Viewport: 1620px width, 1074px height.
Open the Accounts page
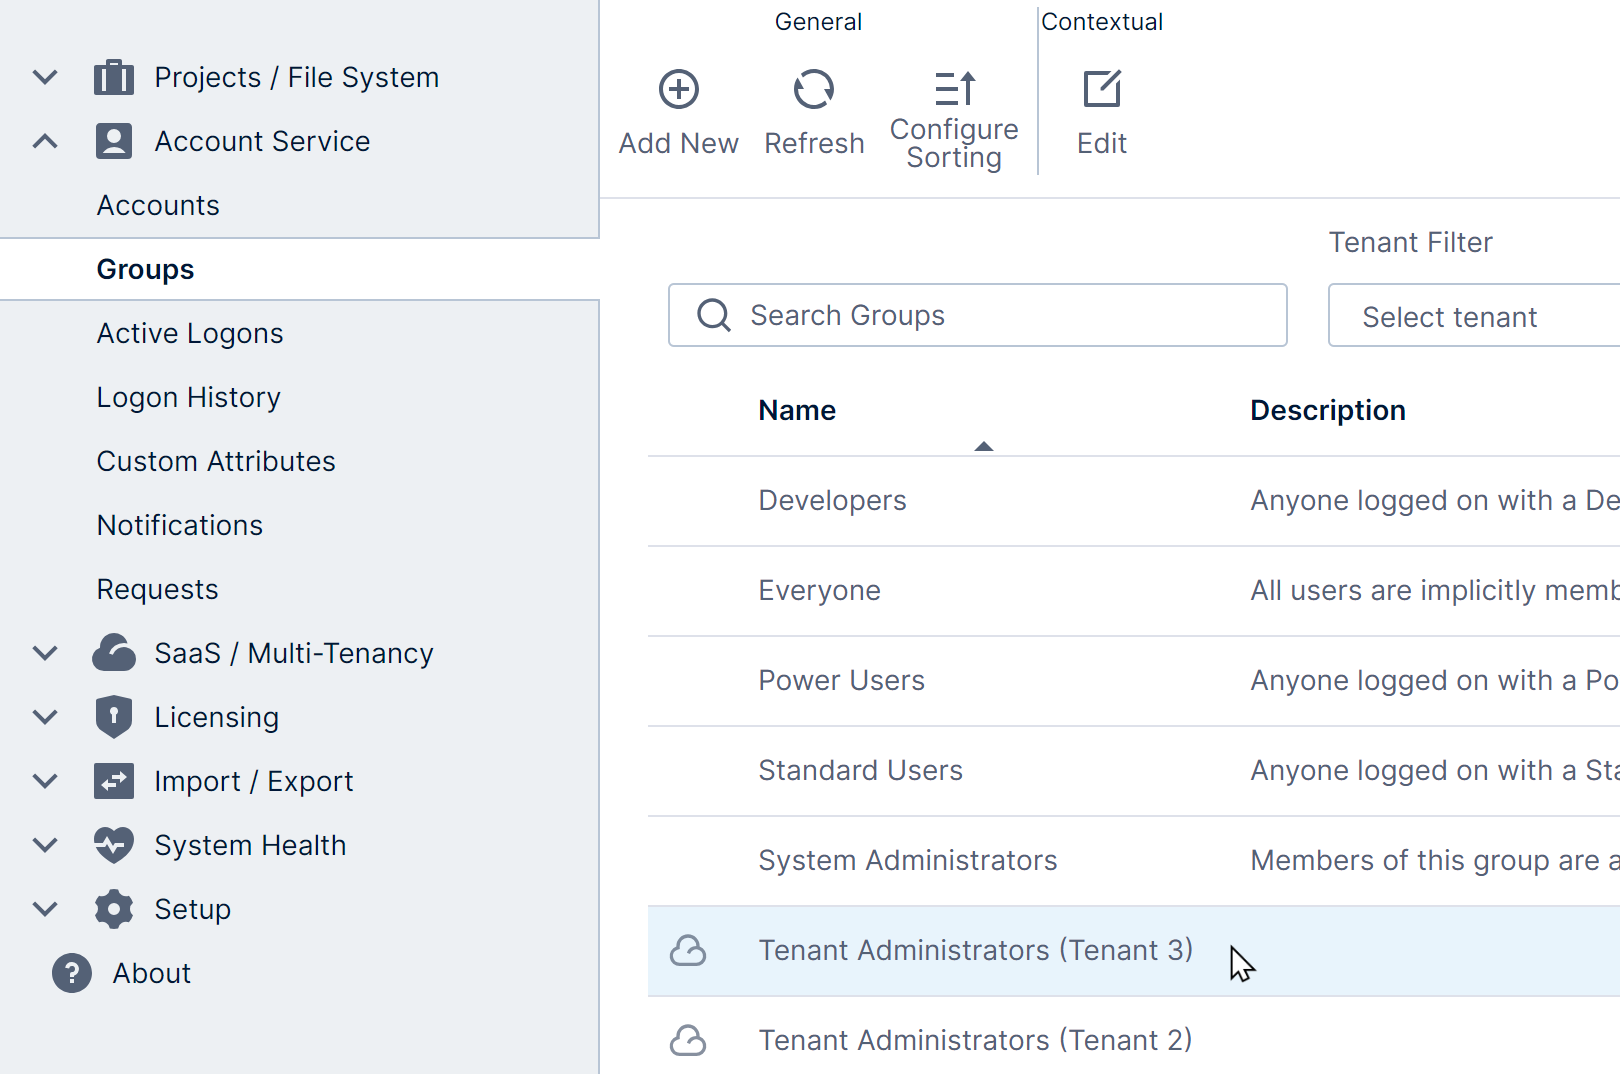point(158,205)
